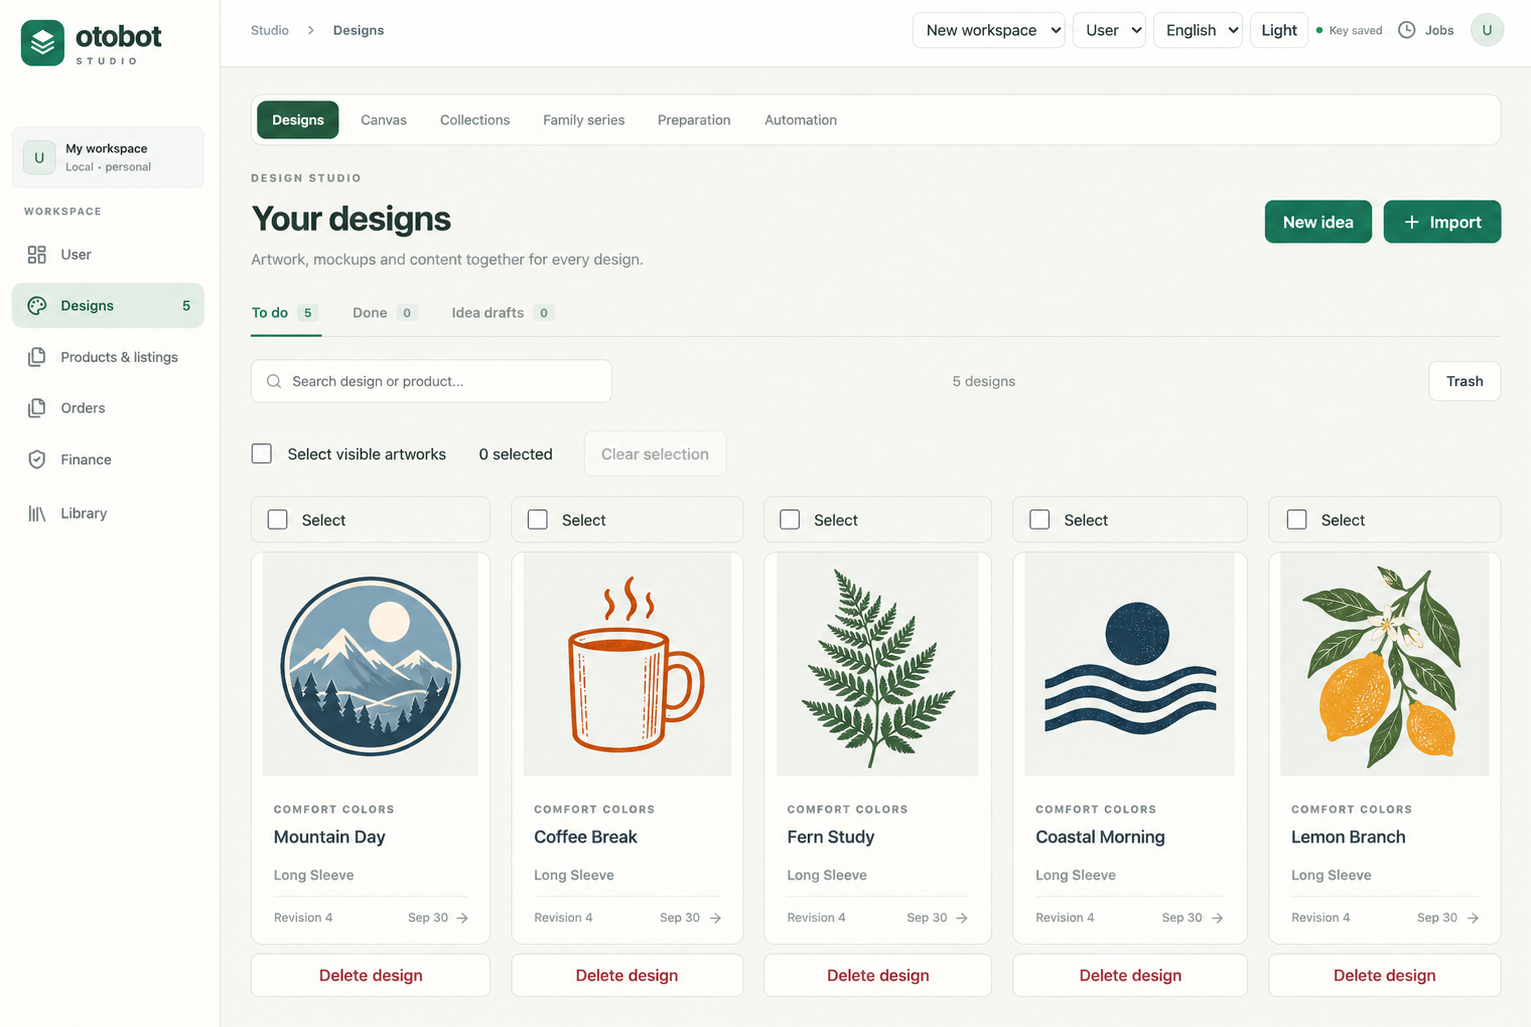Viewport: 1531px width, 1027px height.
Task: Switch to the Collections tab
Action: (475, 120)
